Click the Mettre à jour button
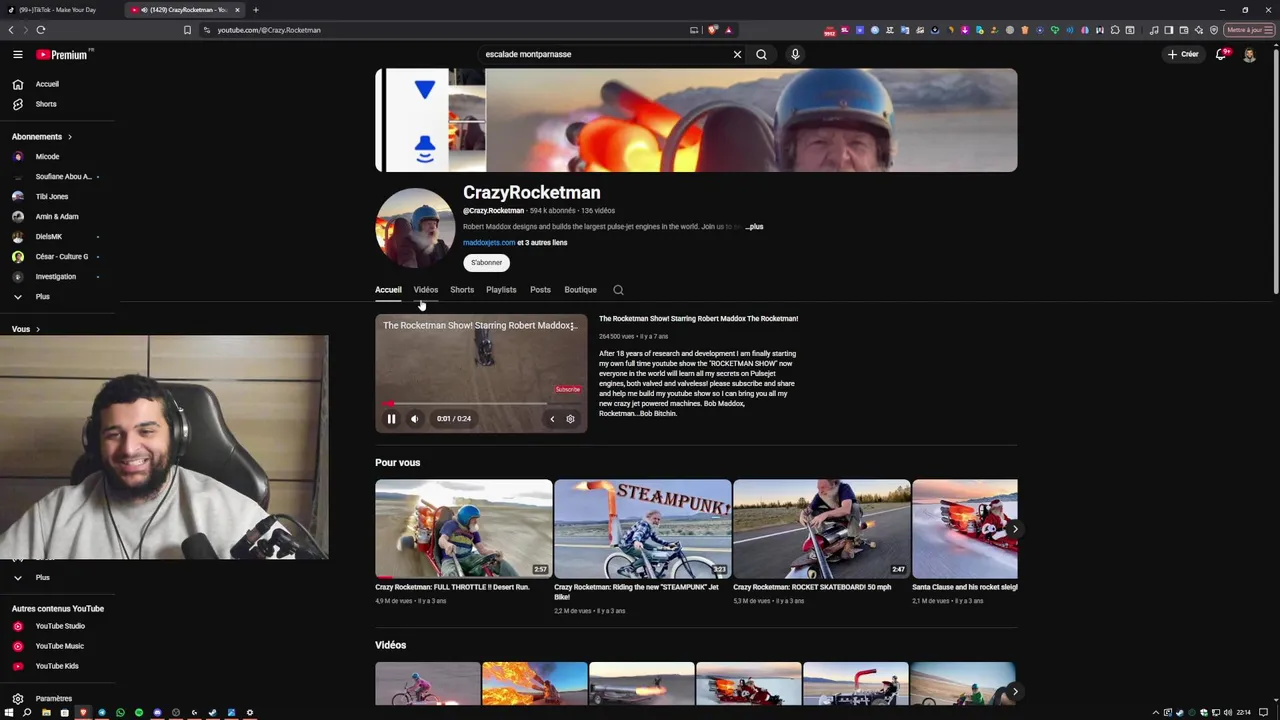Viewport: 1280px width, 720px height. click(1250, 30)
